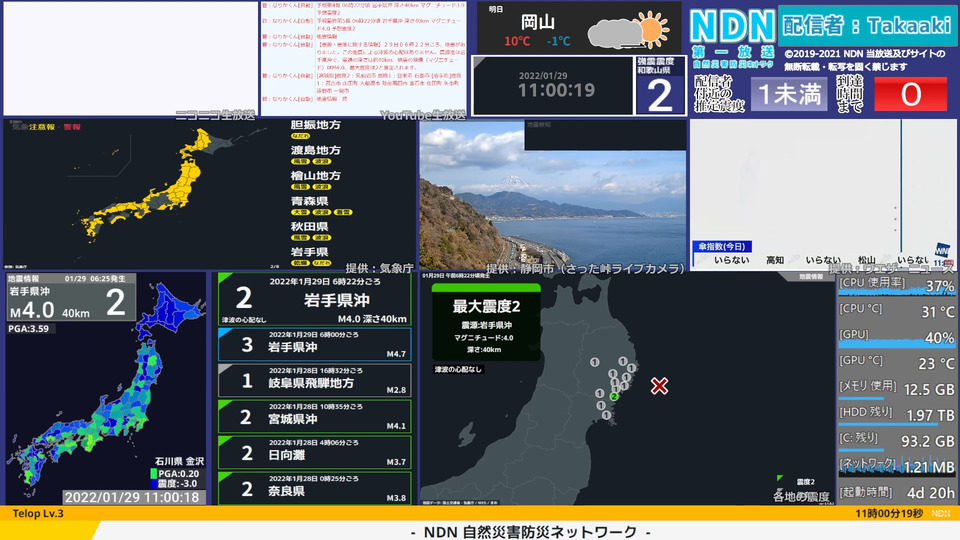Viewport: 960px width, 540px height.
Task: Click the 岡山 city name in the weather panel
Action: click(538, 23)
